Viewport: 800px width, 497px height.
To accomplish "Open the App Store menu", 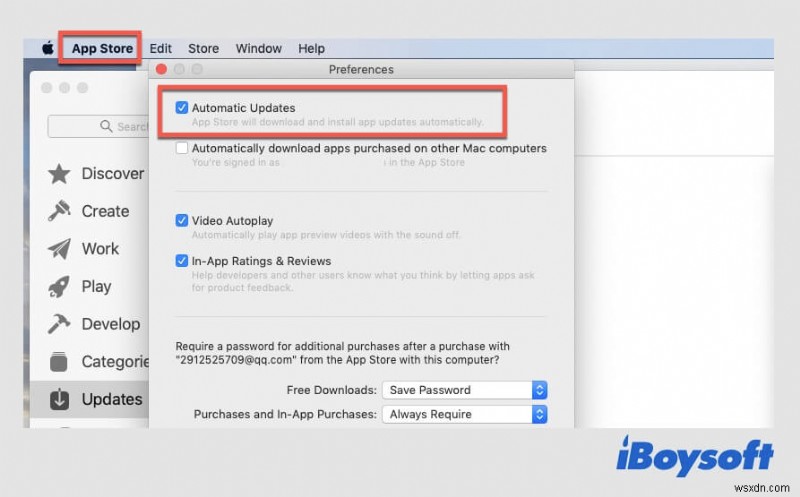I will pos(102,48).
